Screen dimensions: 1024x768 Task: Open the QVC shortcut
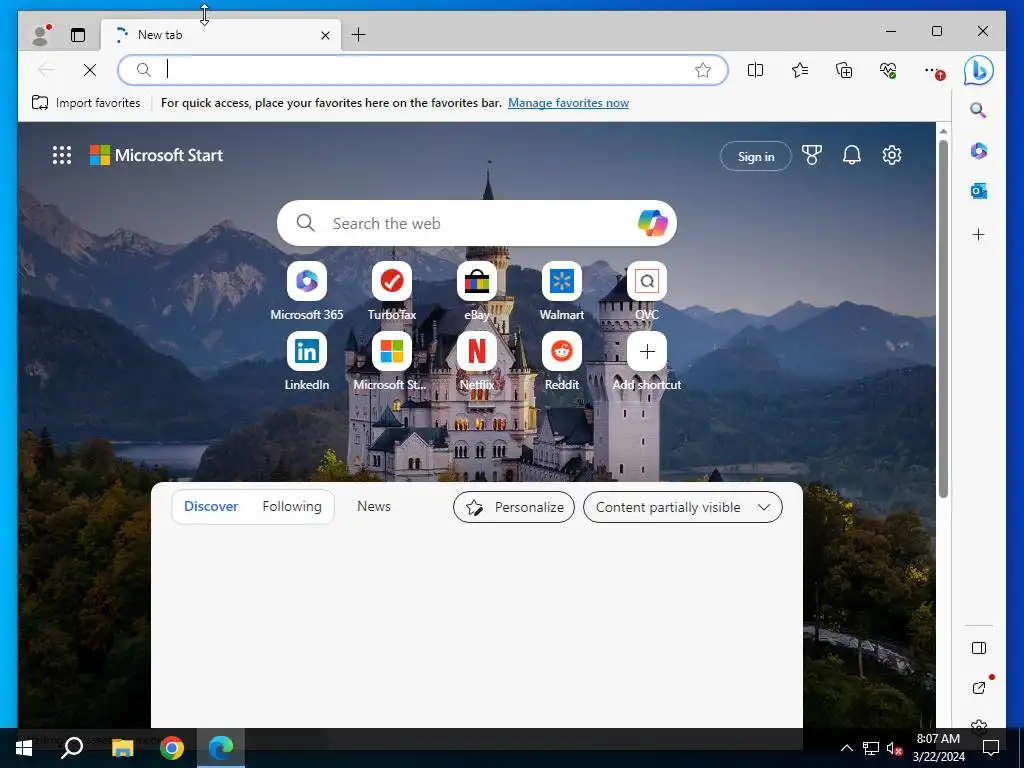(647, 291)
